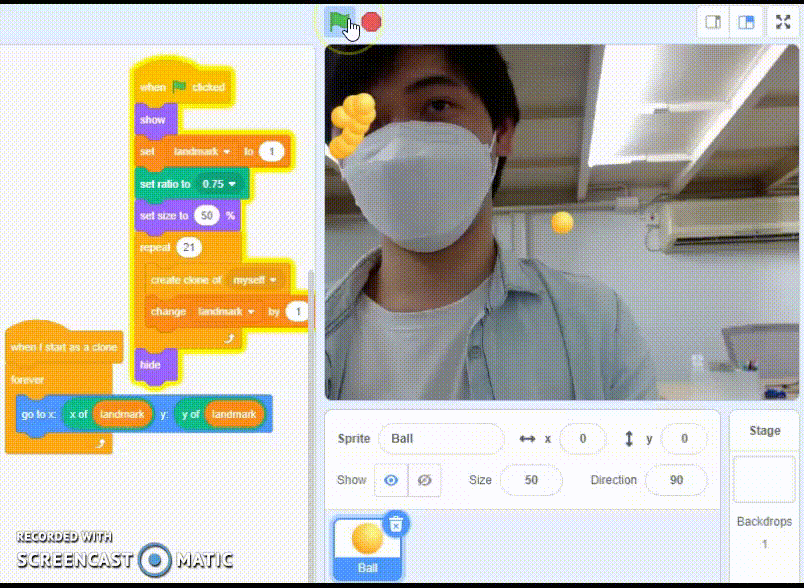Click the yellow ball on the stage
Viewport: 804px width, 588px height.
(x=562, y=222)
